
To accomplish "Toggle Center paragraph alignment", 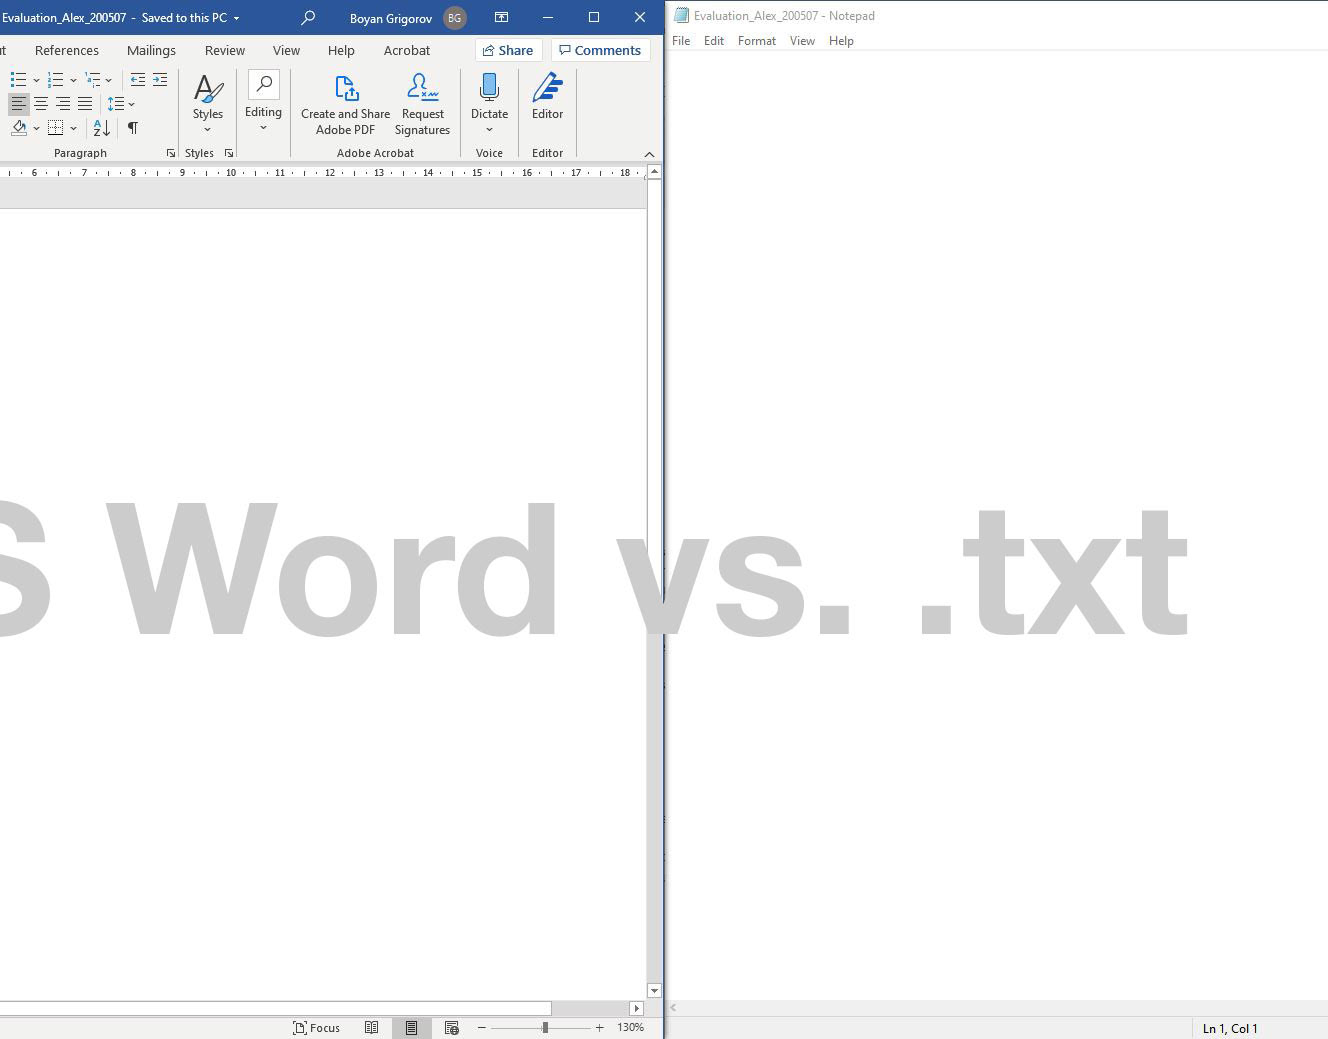I will pos(41,104).
